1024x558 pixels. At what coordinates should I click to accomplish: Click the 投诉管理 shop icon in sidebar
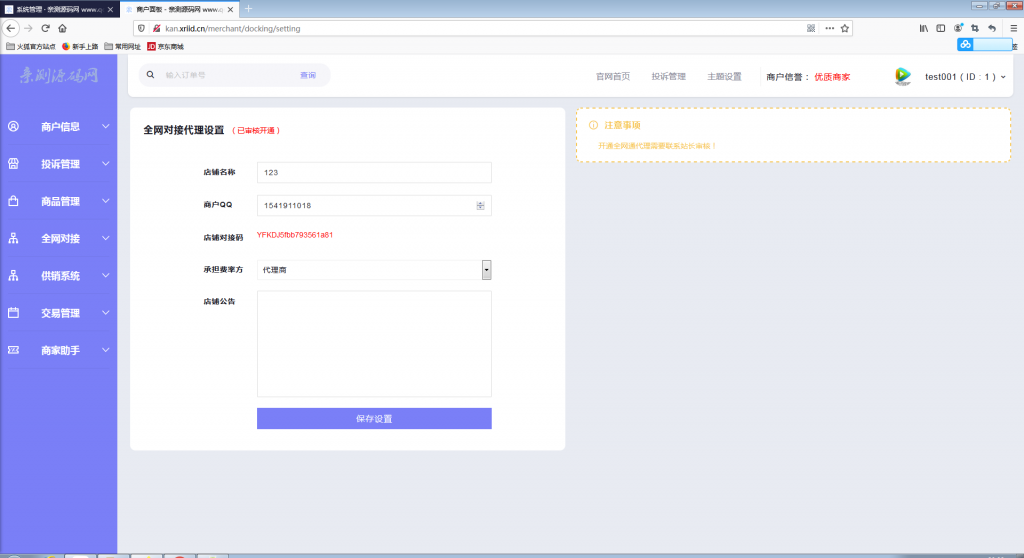coord(14,164)
